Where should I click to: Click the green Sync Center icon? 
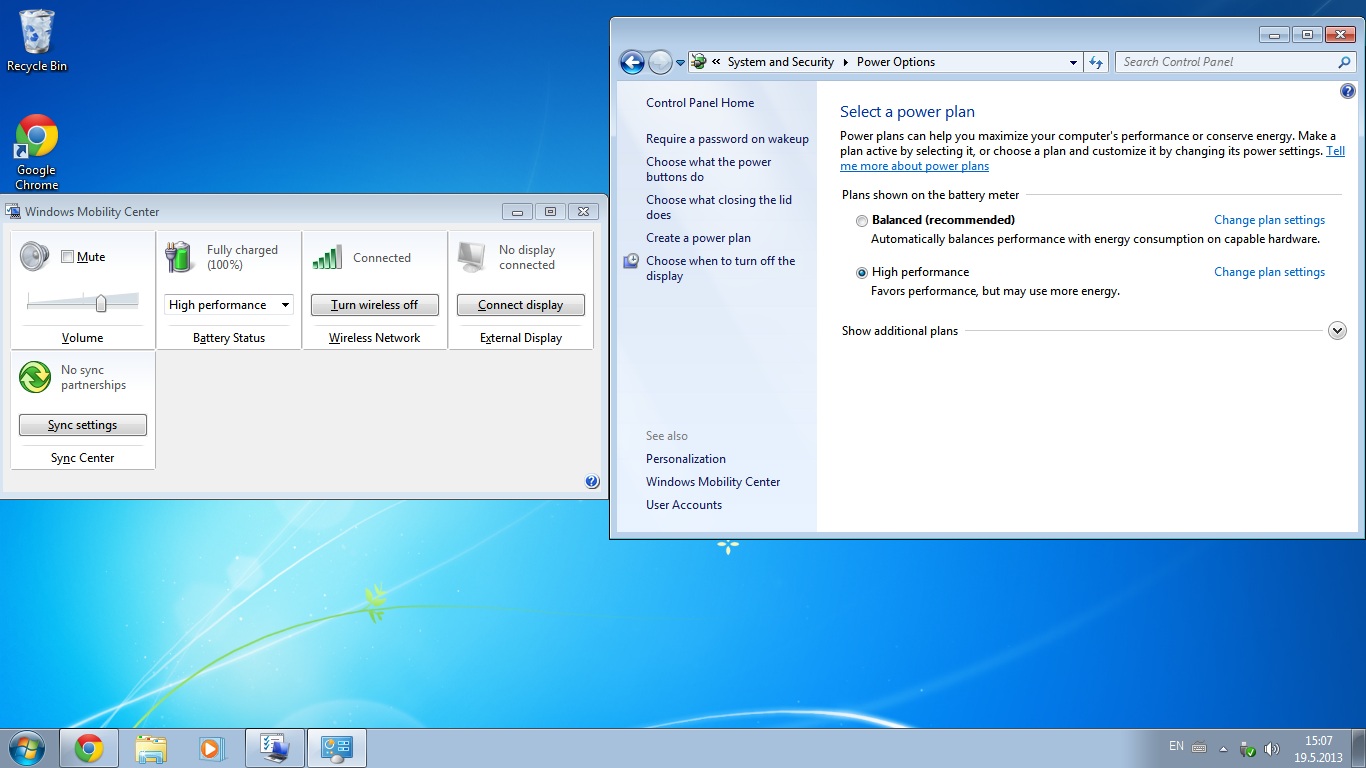pos(35,377)
